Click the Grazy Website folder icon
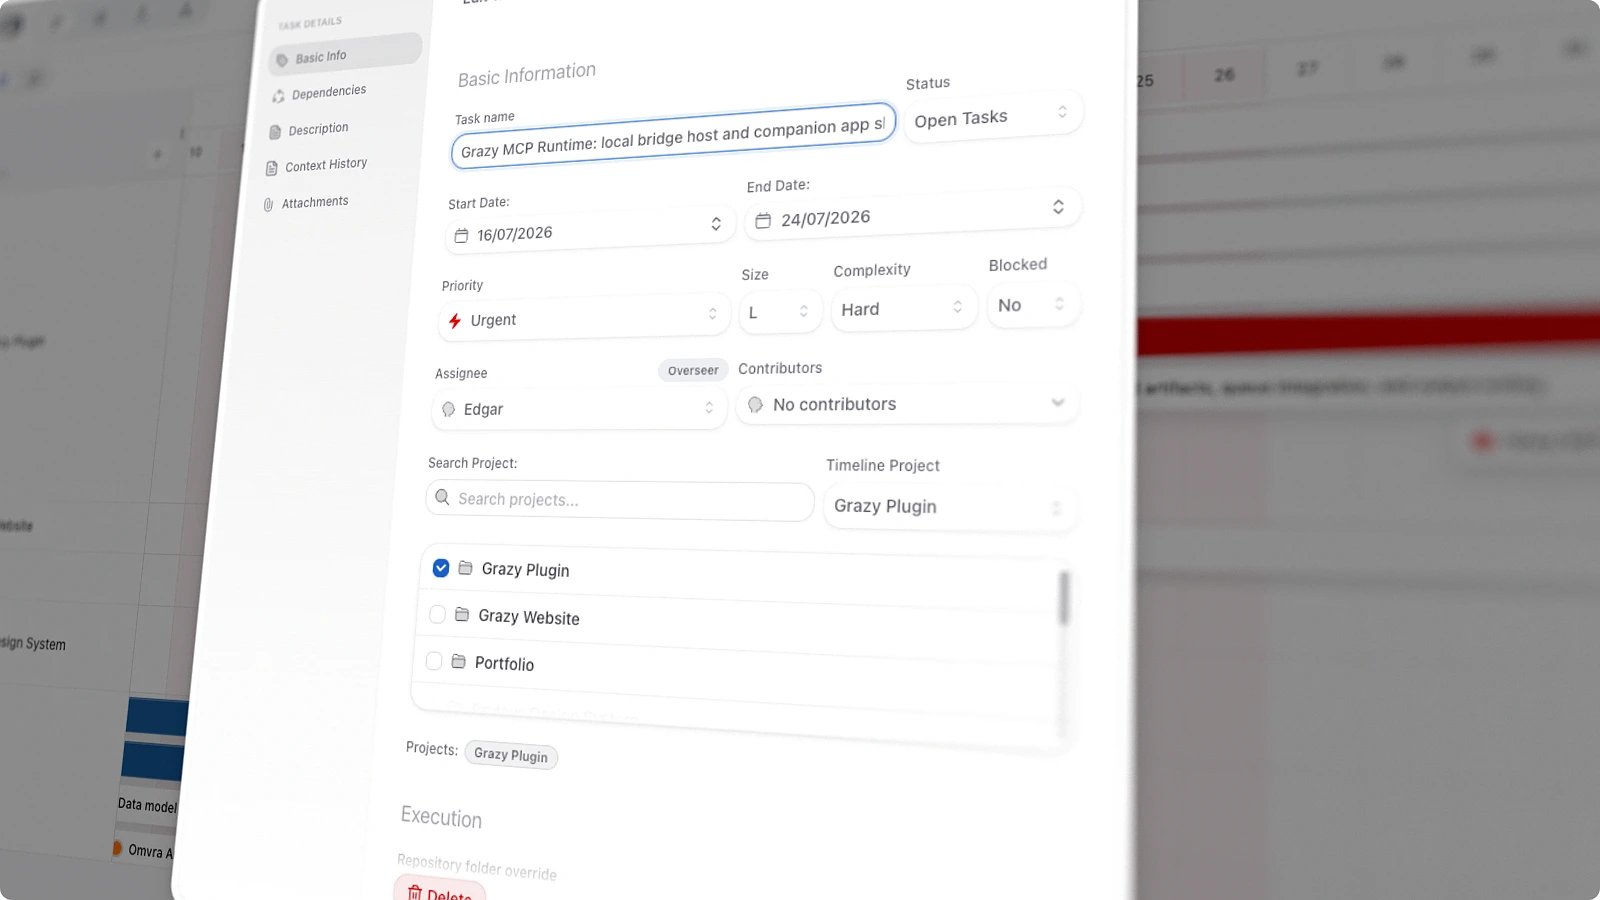The width and height of the screenshot is (1600, 900). tap(462, 614)
